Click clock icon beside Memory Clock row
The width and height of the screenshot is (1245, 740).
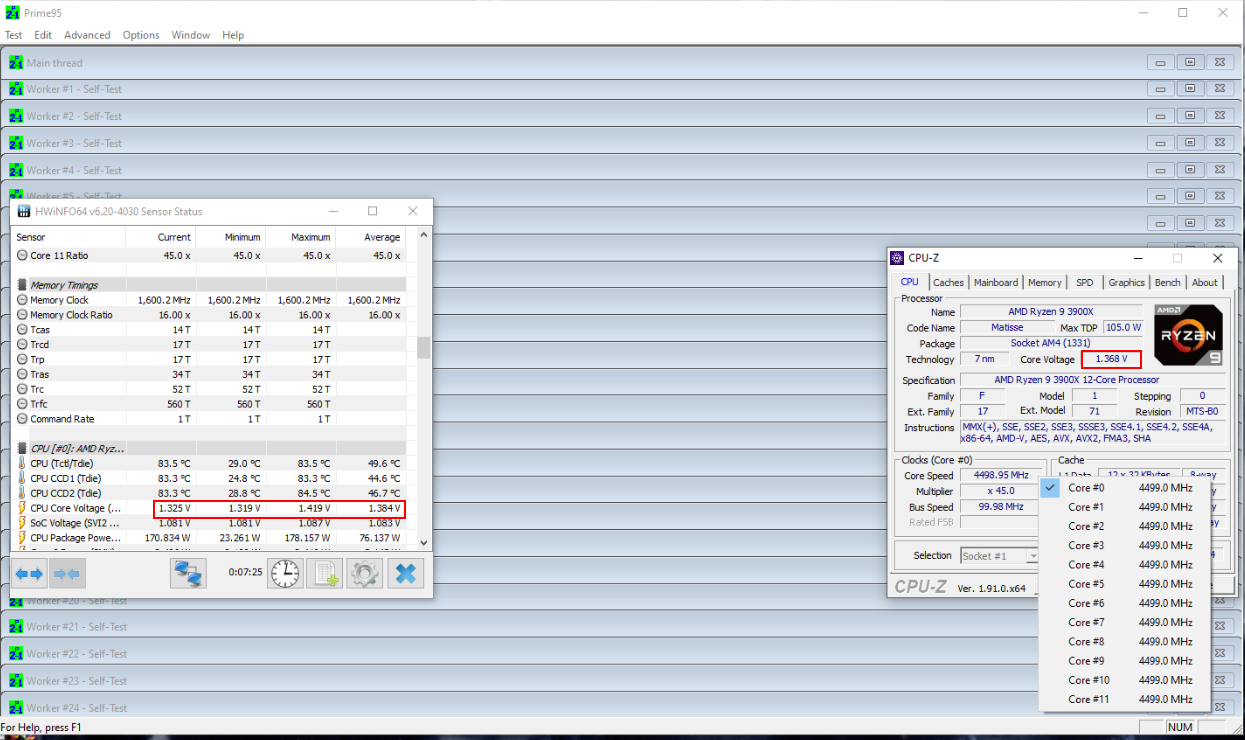(x=22, y=300)
